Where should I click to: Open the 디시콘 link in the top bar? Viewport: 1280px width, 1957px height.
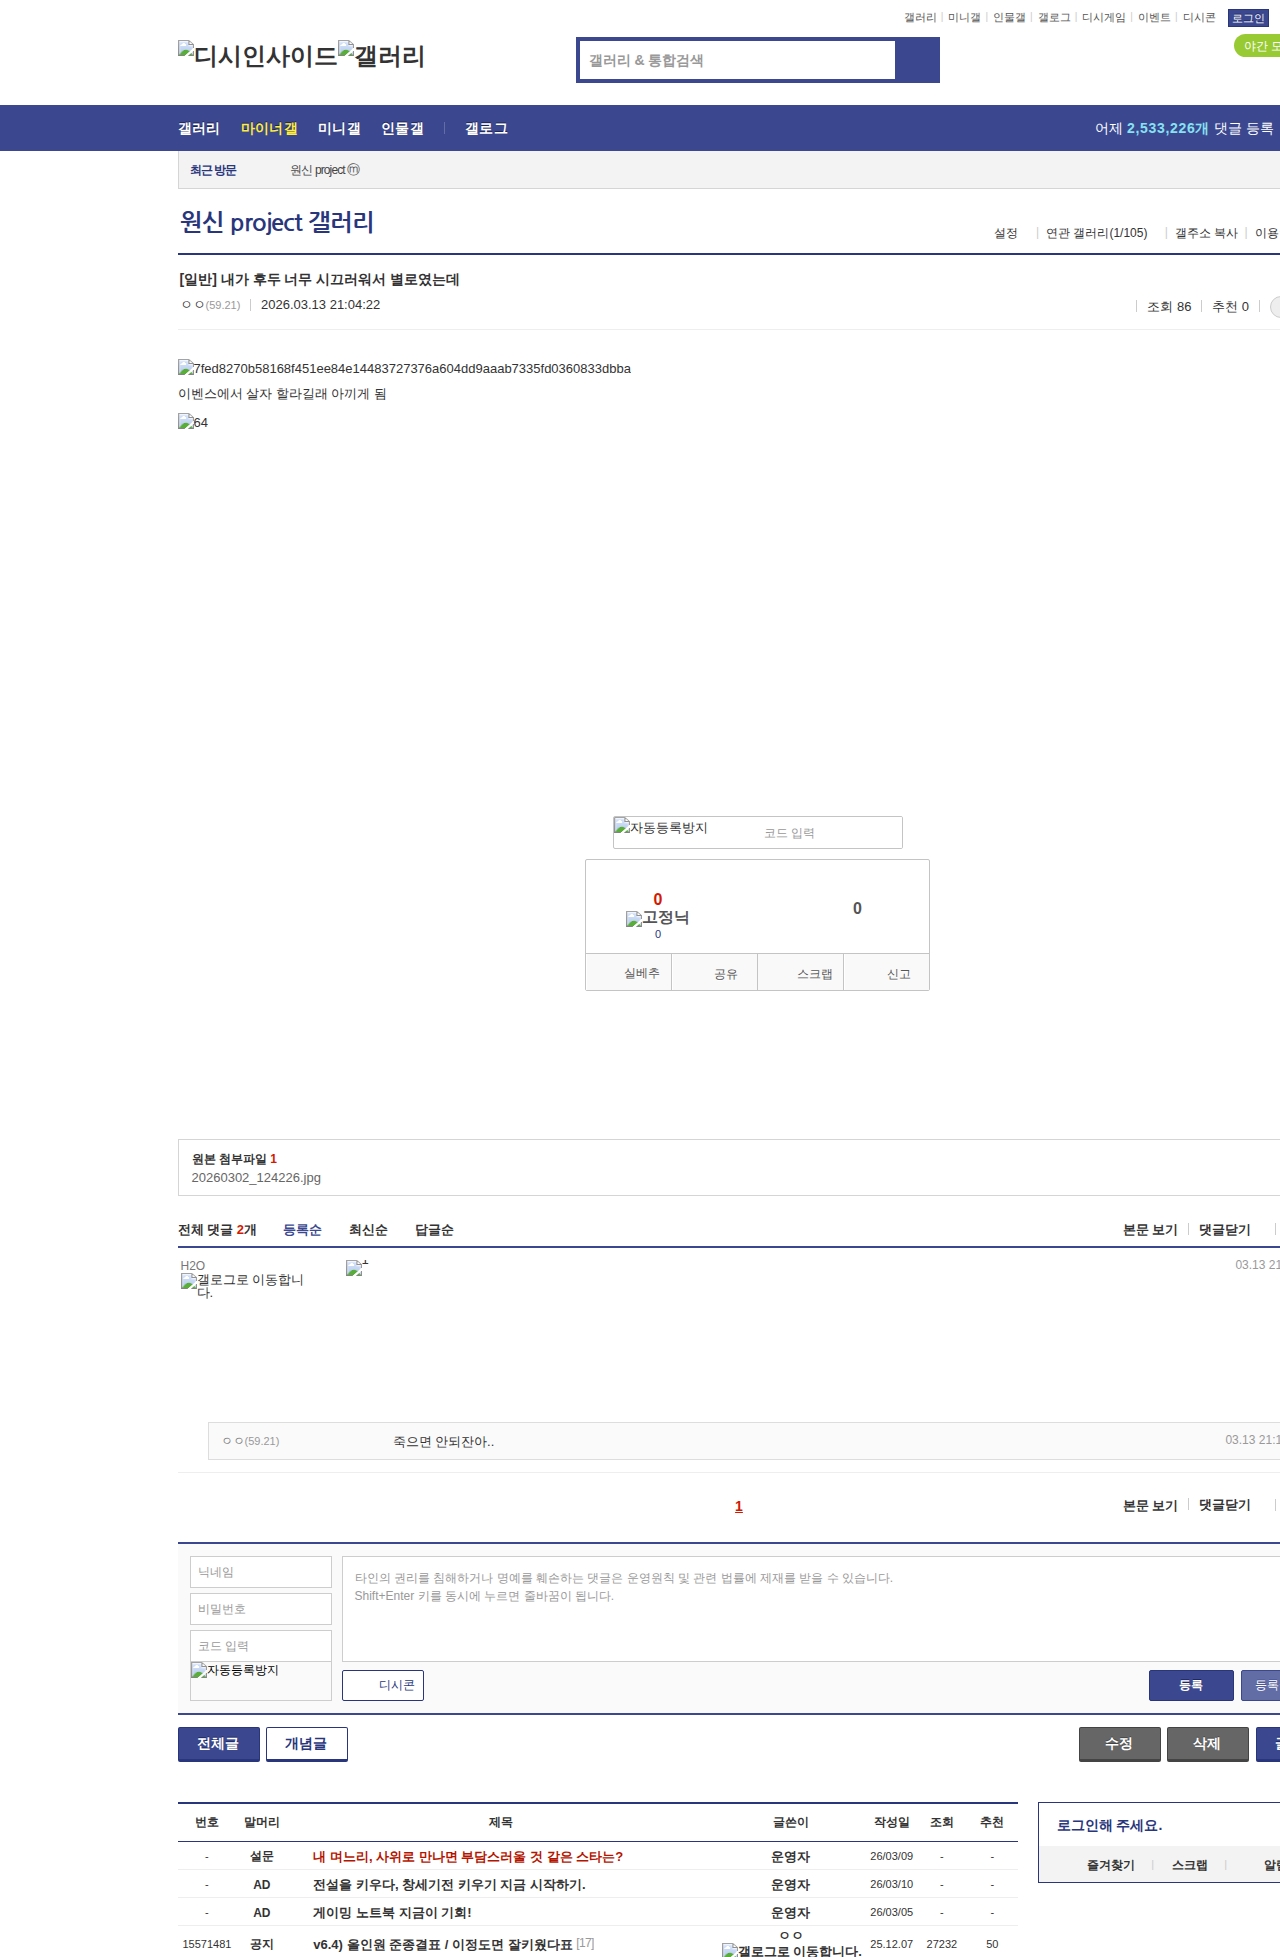point(1199,17)
